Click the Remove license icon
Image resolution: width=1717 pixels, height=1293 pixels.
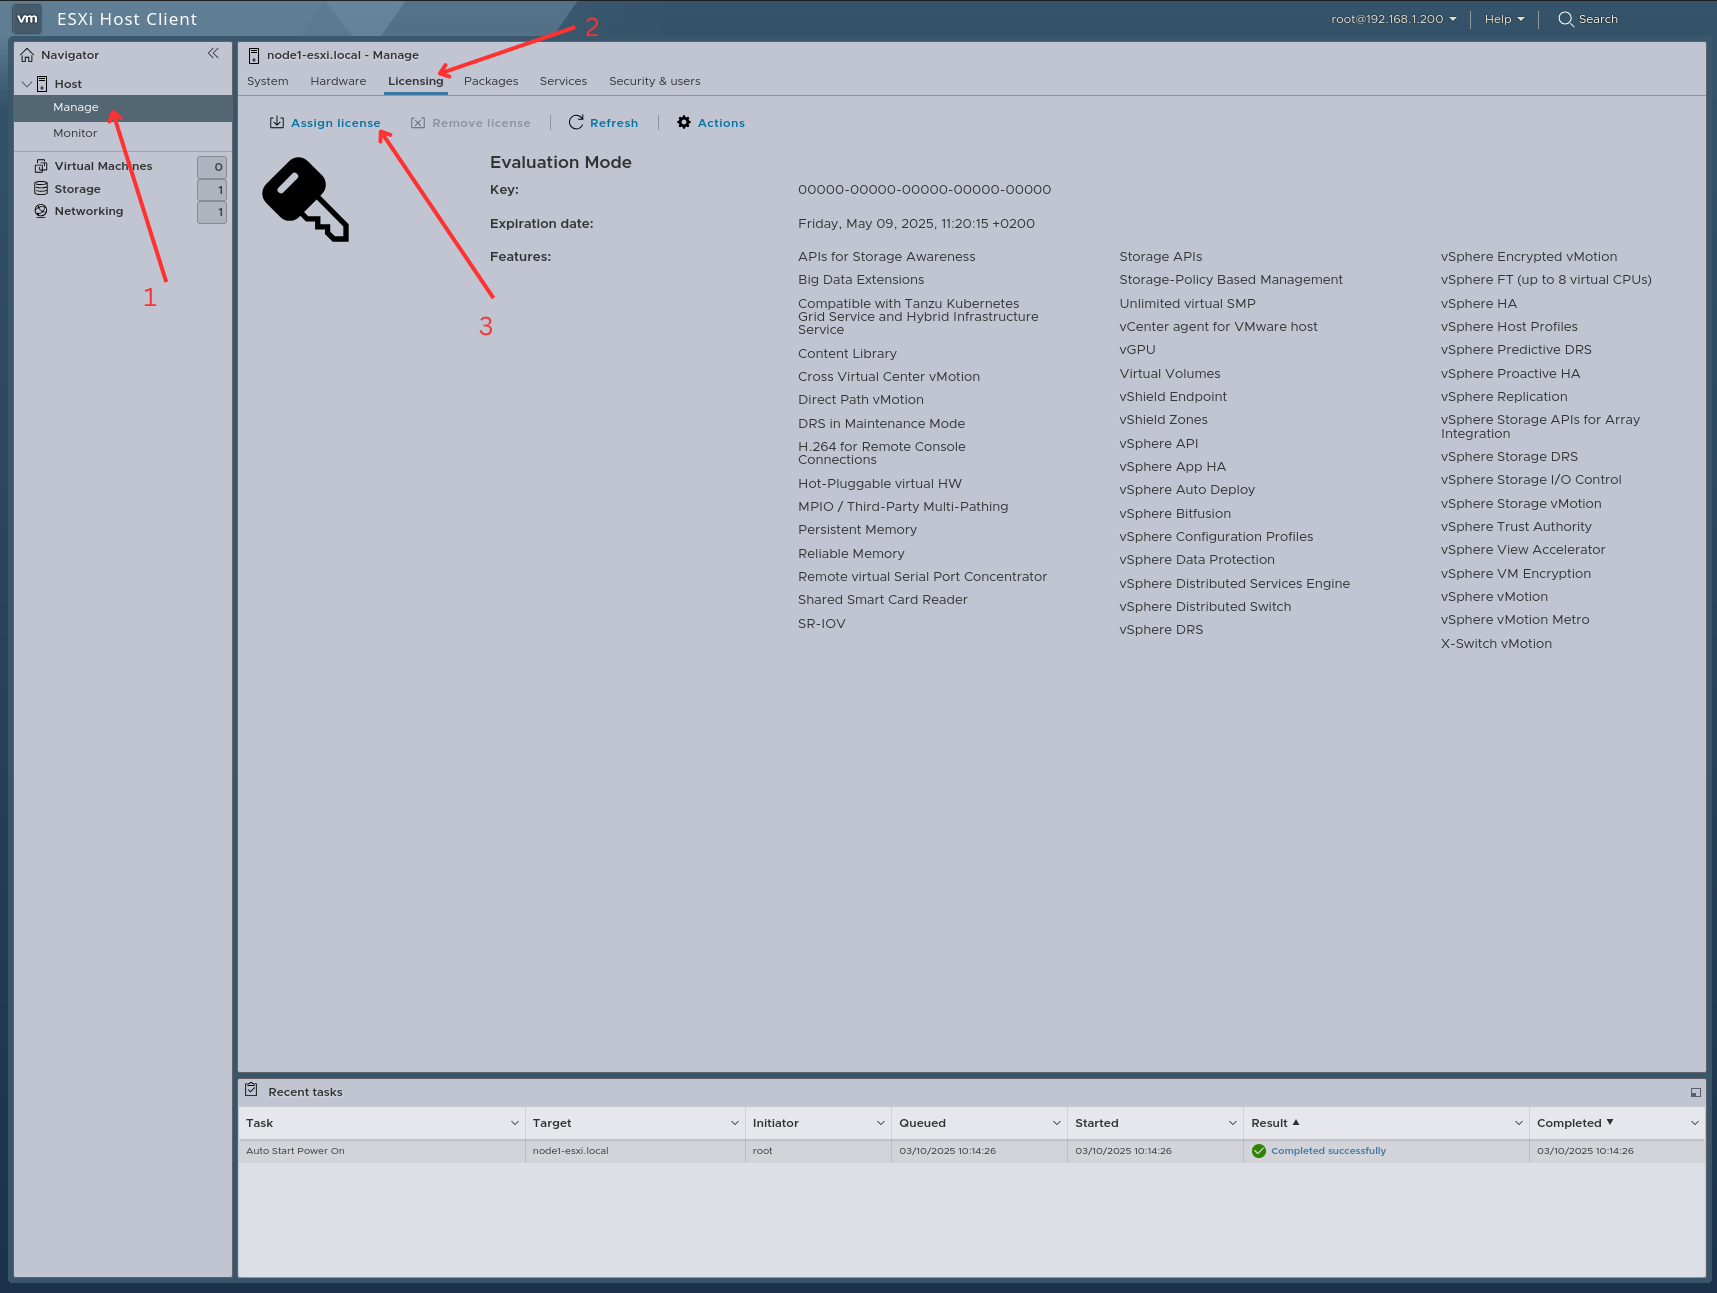click(x=418, y=122)
